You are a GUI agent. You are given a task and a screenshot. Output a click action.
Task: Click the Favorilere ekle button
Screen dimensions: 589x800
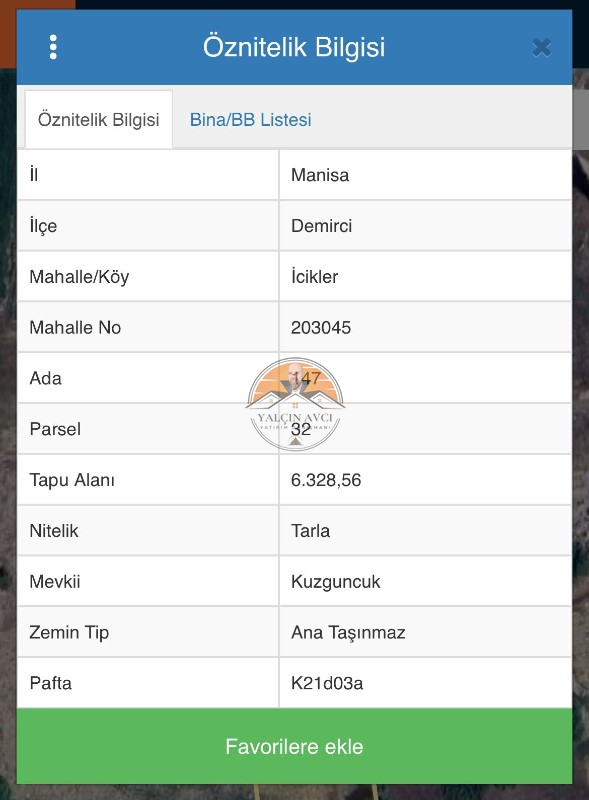click(294, 746)
